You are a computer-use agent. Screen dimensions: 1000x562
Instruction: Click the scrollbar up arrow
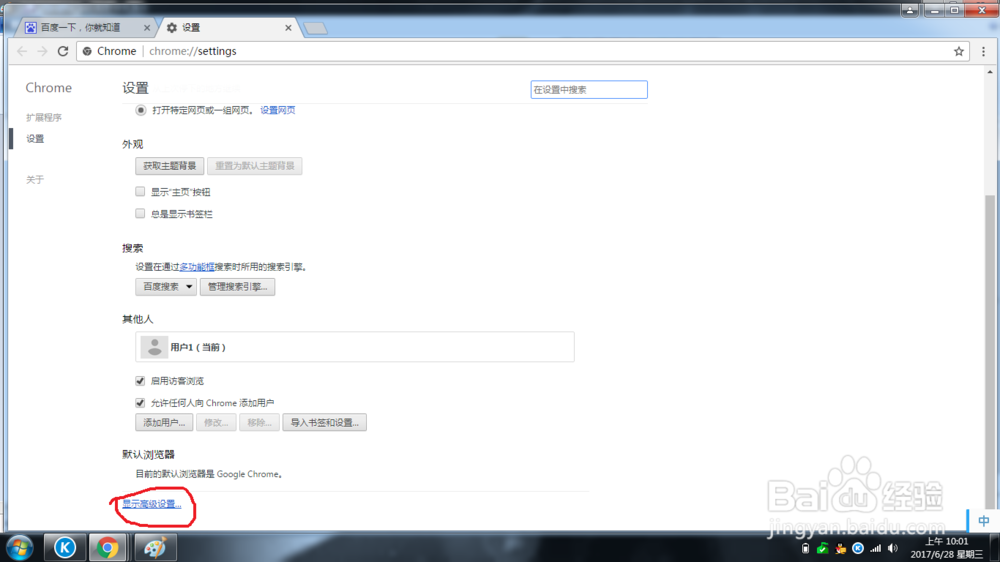click(990, 72)
